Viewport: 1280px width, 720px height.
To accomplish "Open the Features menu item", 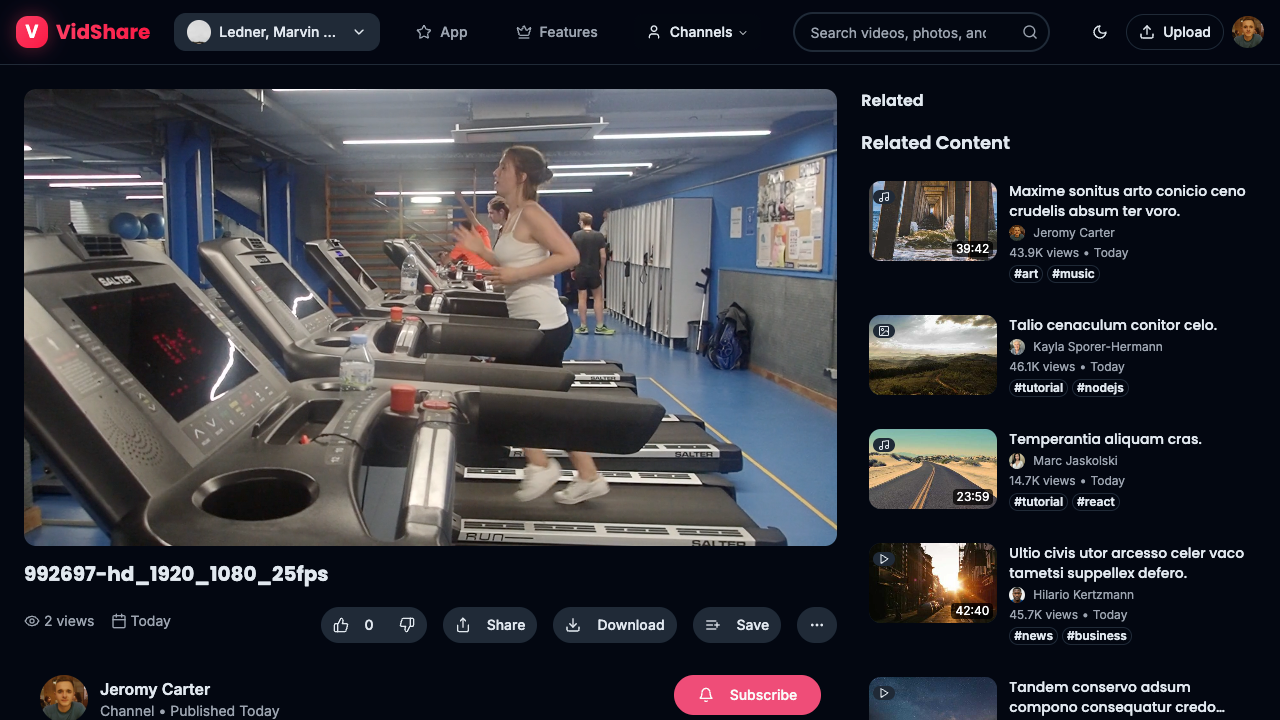I will pyautogui.click(x=557, y=32).
